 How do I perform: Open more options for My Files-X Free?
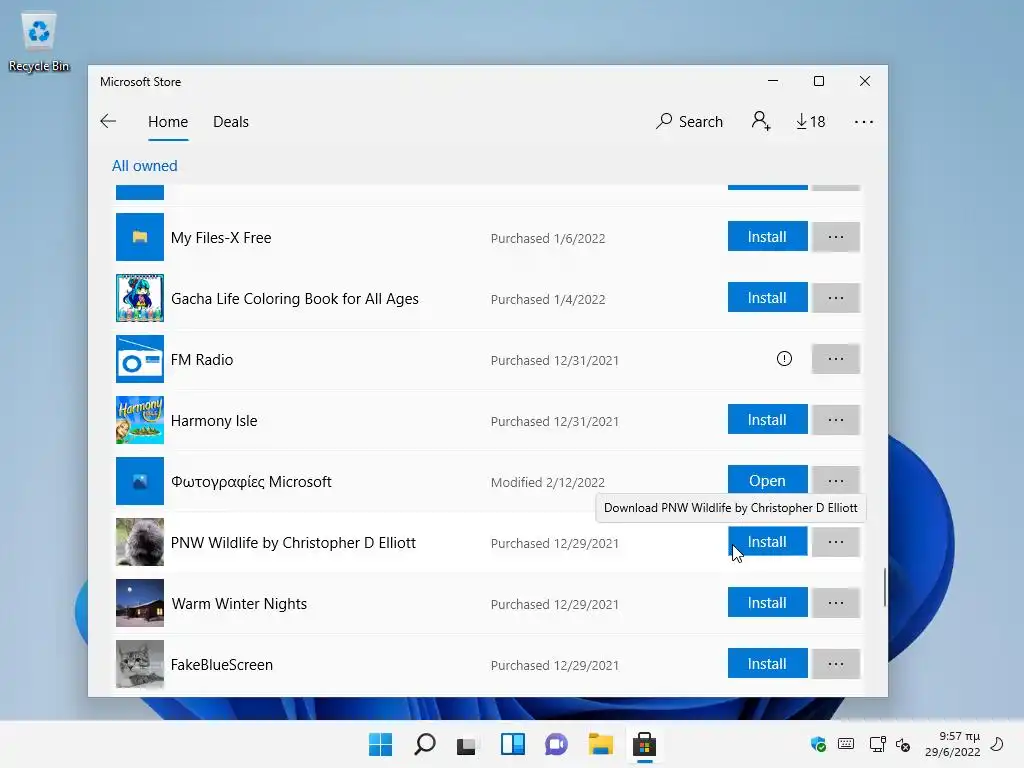pyautogui.click(x=835, y=236)
